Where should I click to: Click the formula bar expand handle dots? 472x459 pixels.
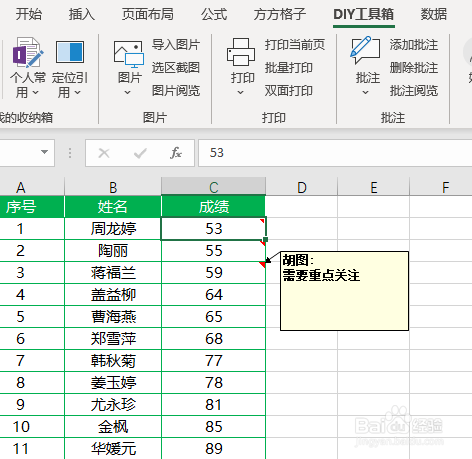[70, 153]
